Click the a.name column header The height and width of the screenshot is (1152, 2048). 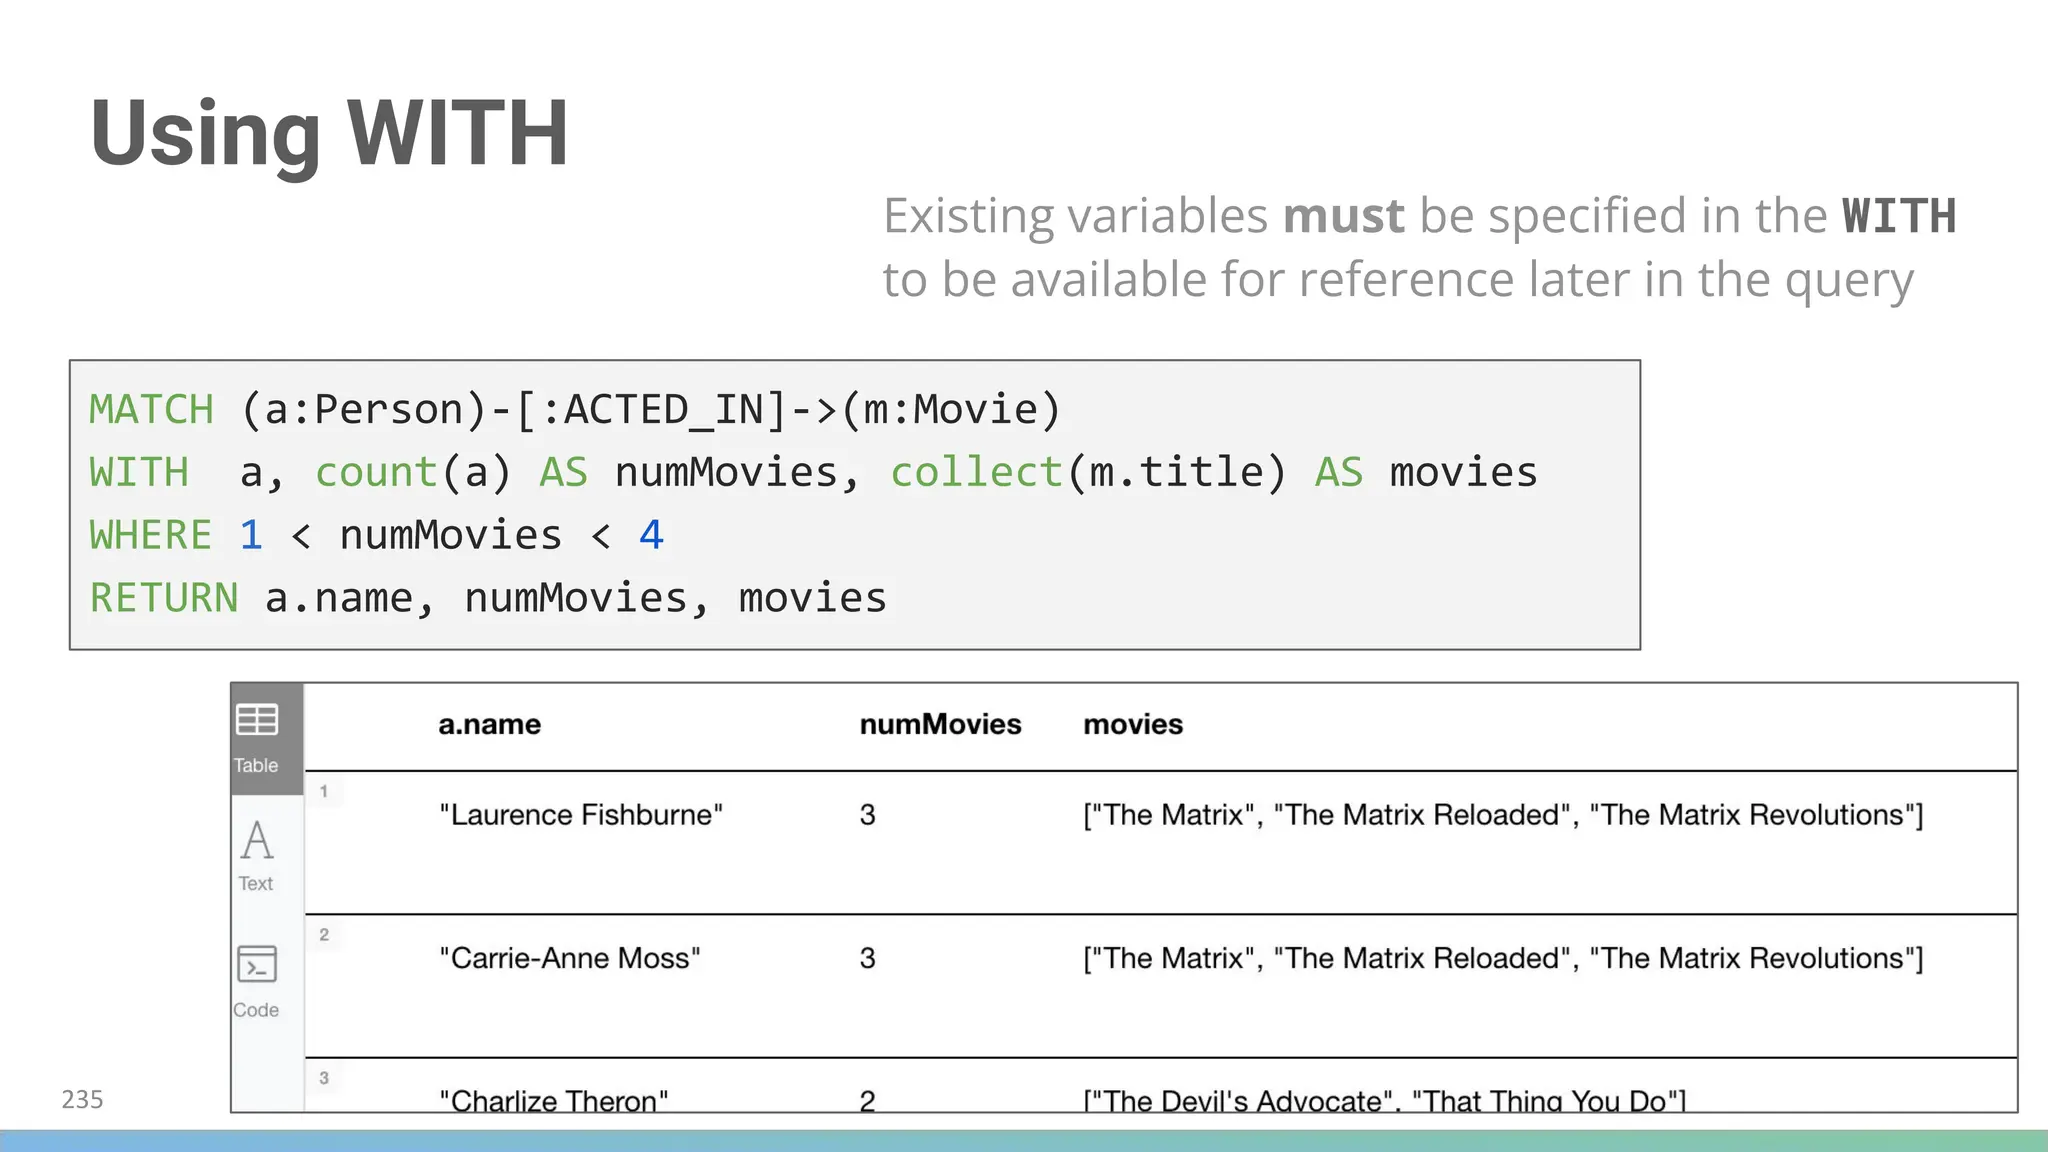tap(489, 724)
